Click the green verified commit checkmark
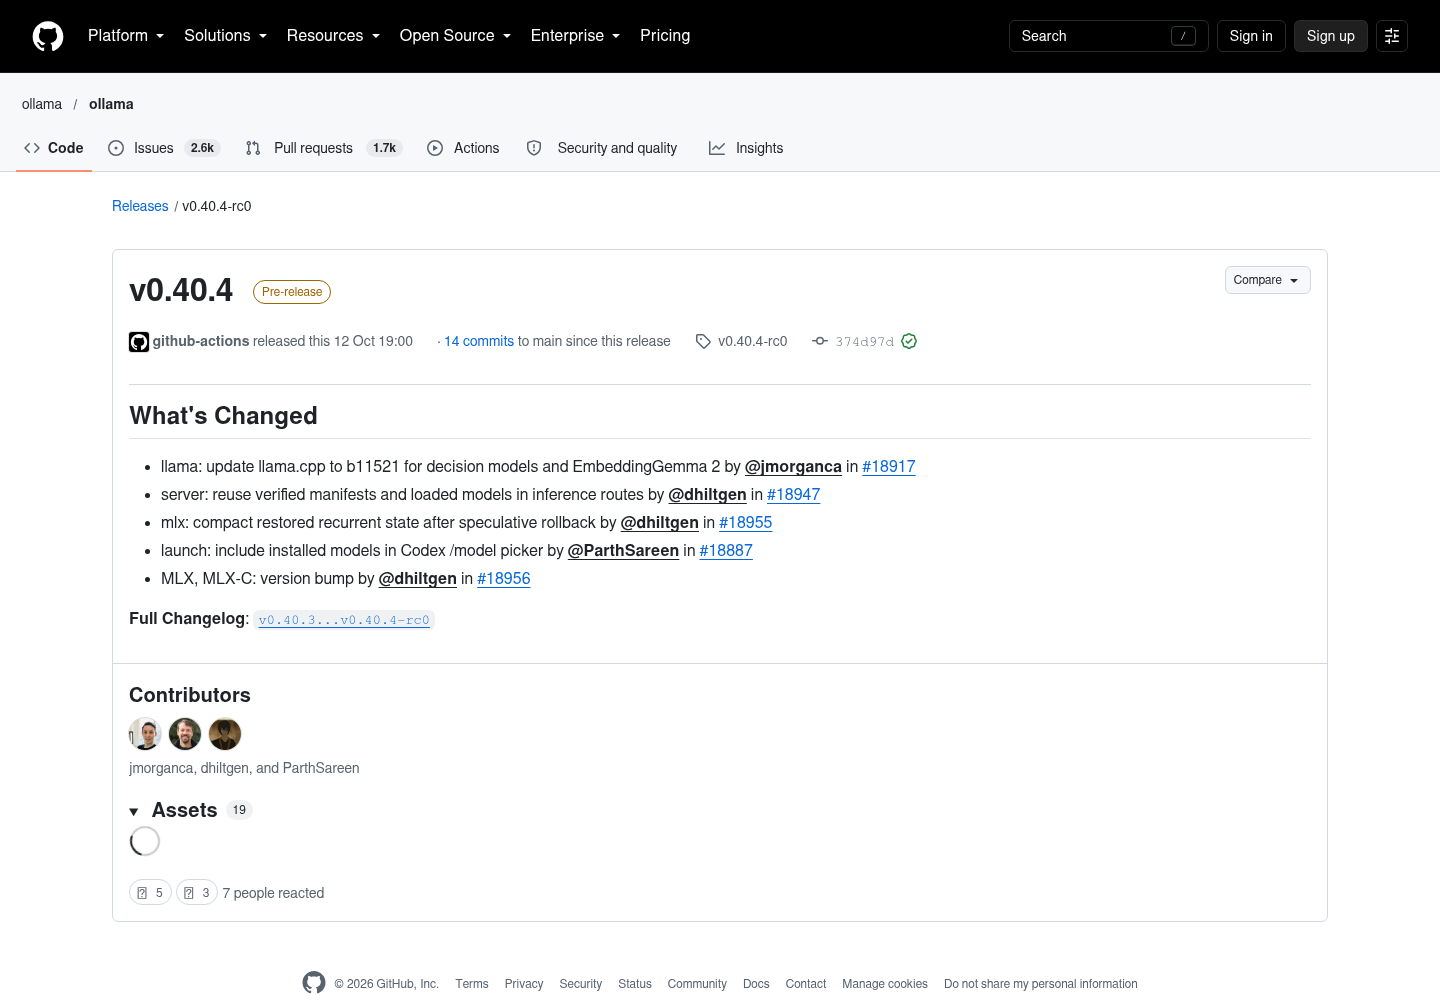Image resolution: width=1440 pixels, height=1000 pixels. (x=909, y=341)
